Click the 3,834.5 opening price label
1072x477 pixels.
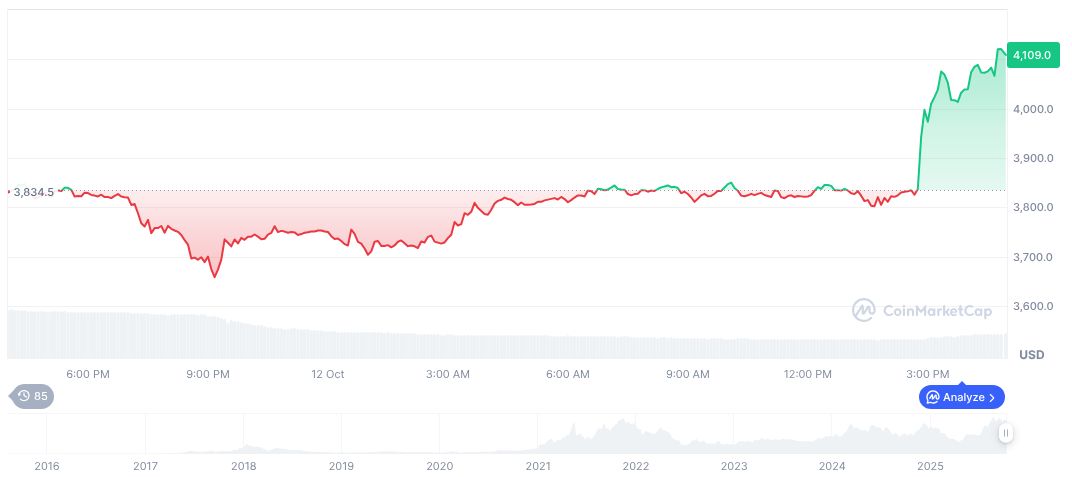click(33, 191)
